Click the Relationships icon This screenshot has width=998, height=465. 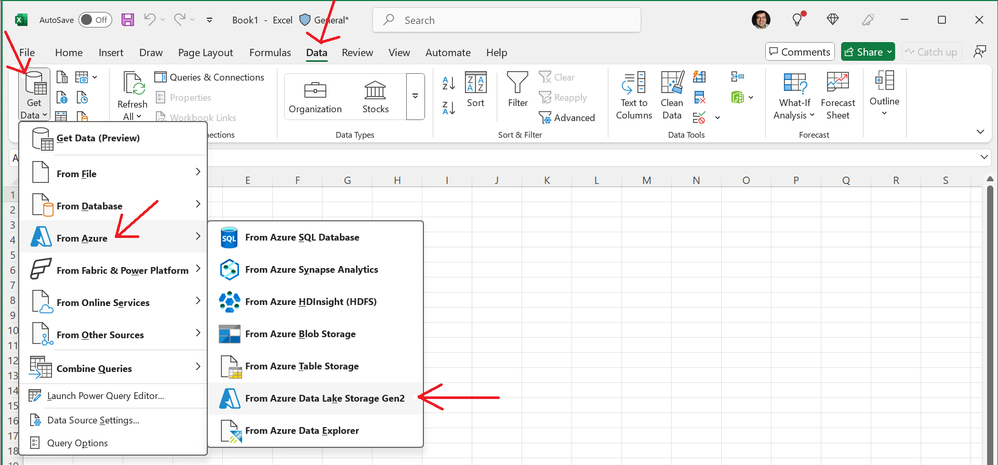(x=738, y=78)
